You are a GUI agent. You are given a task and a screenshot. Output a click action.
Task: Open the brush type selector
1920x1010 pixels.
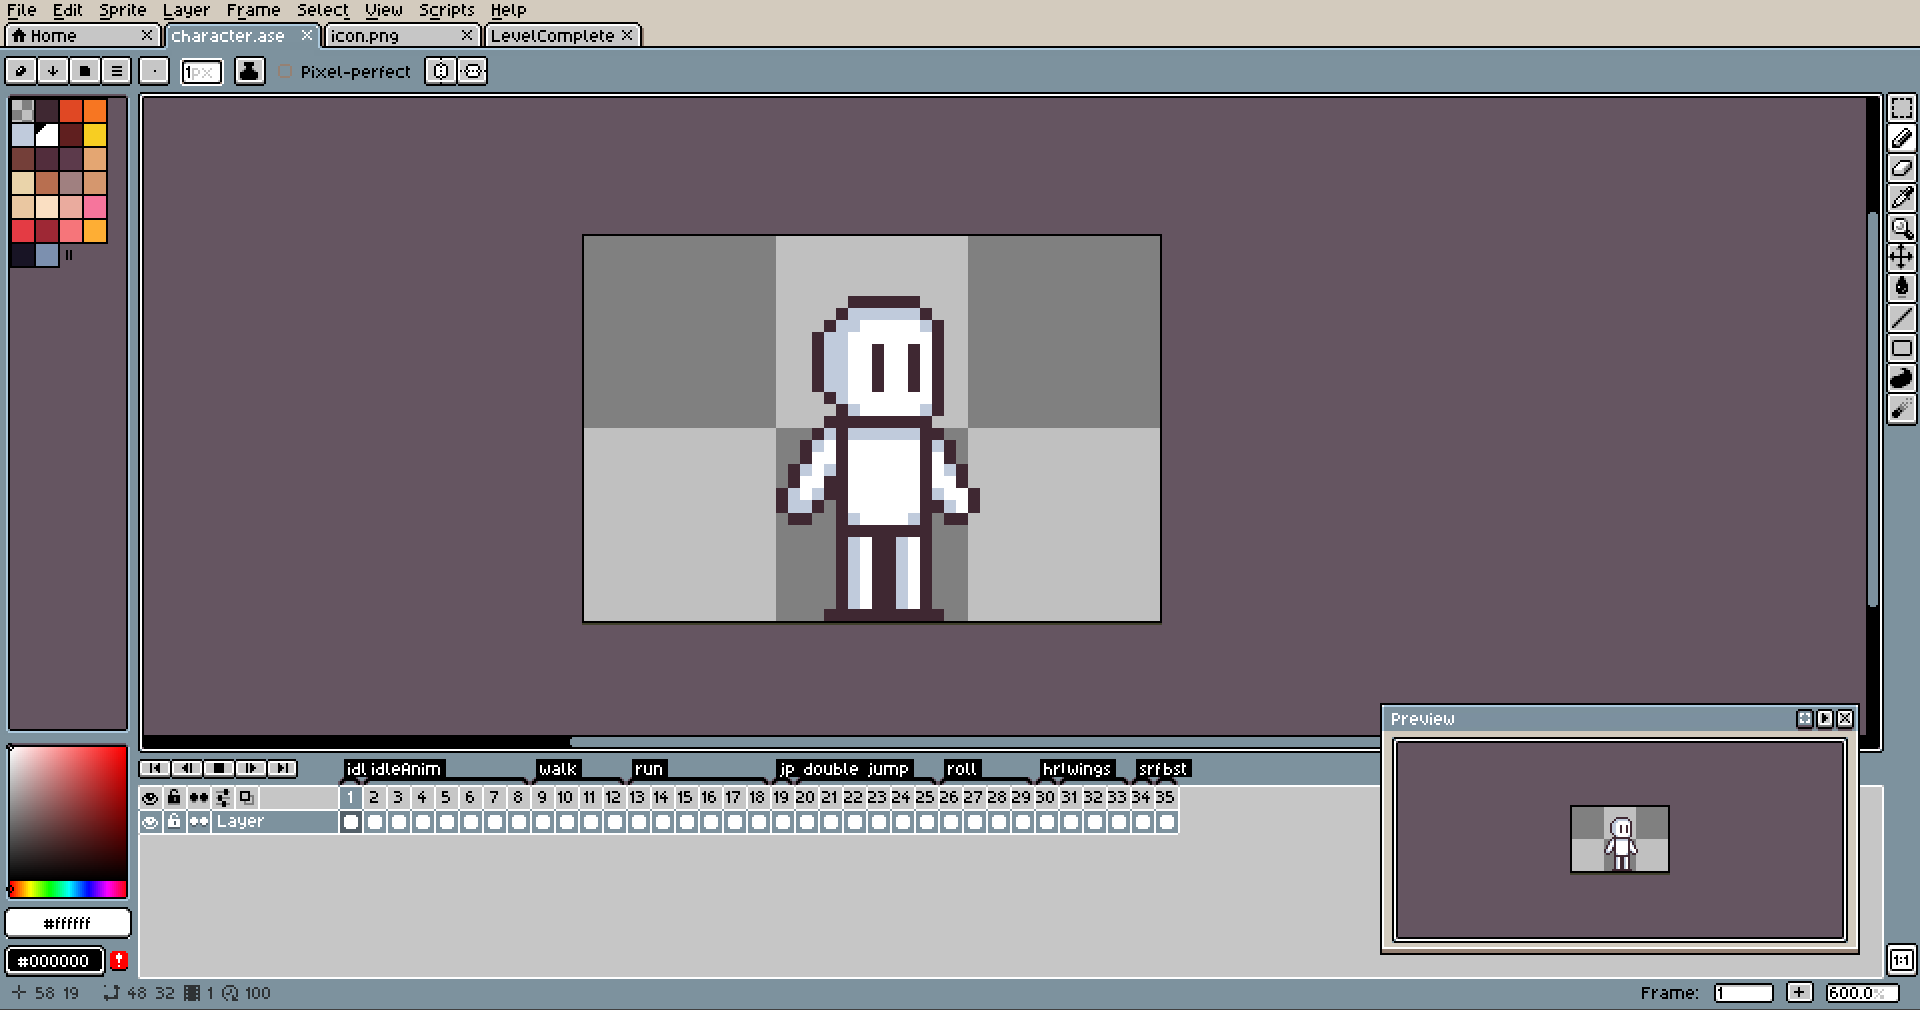[x=154, y=71]
